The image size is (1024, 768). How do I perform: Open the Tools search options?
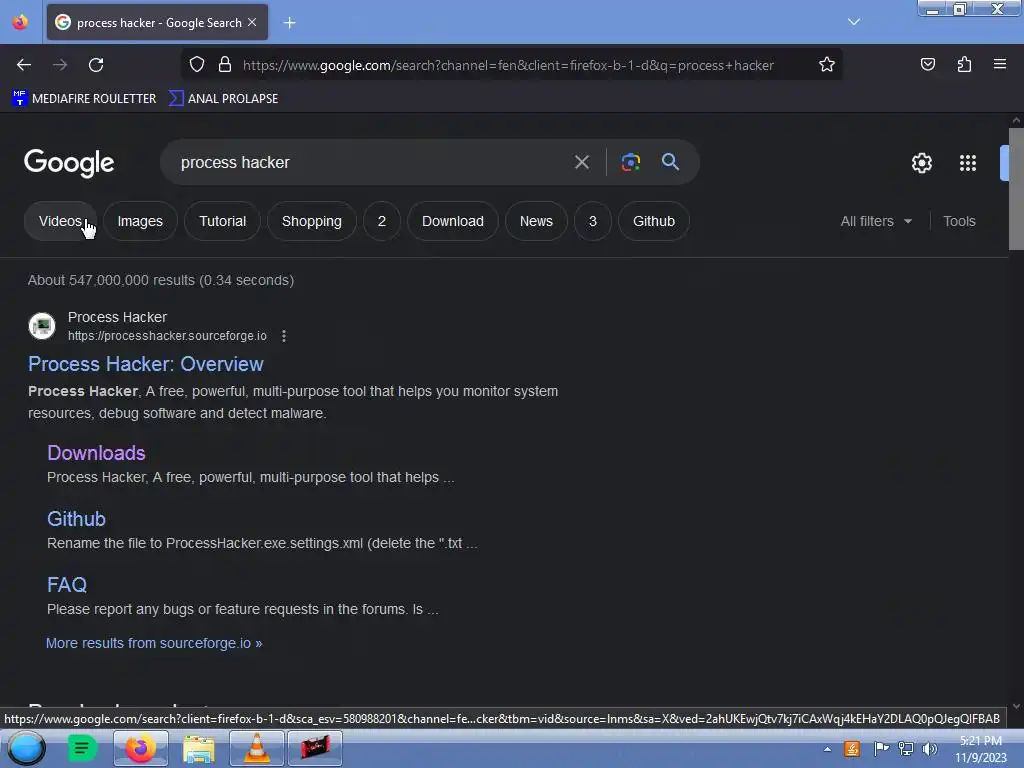pos(959,221)
